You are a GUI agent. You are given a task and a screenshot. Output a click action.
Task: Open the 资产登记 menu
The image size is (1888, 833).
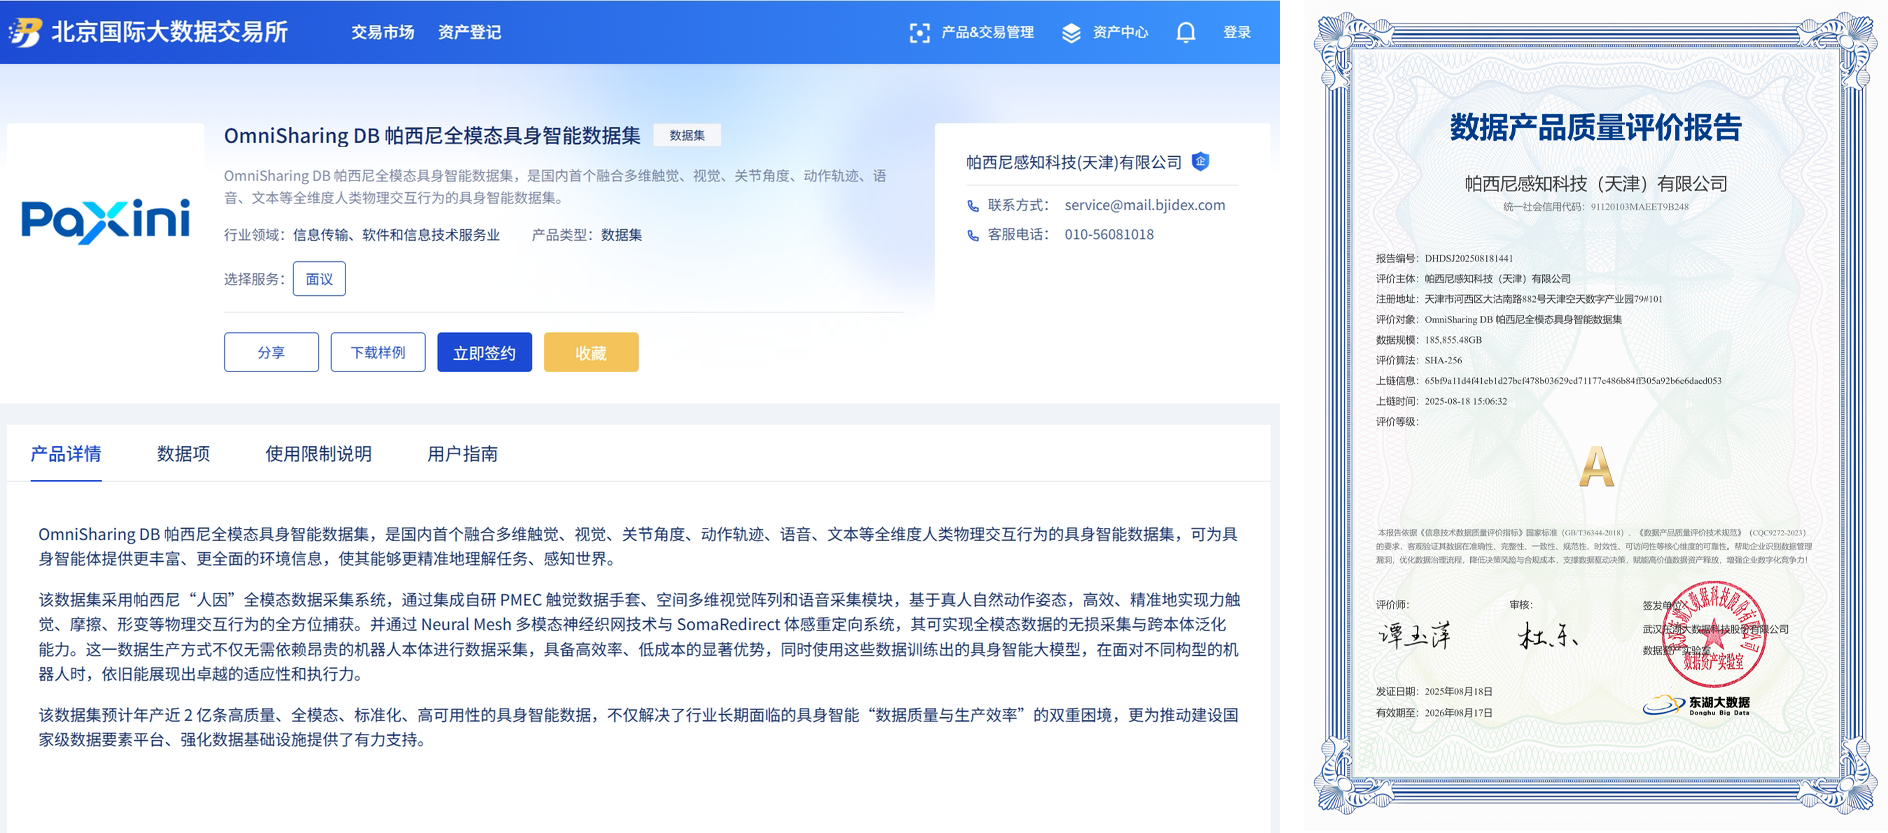click(469, 32)
